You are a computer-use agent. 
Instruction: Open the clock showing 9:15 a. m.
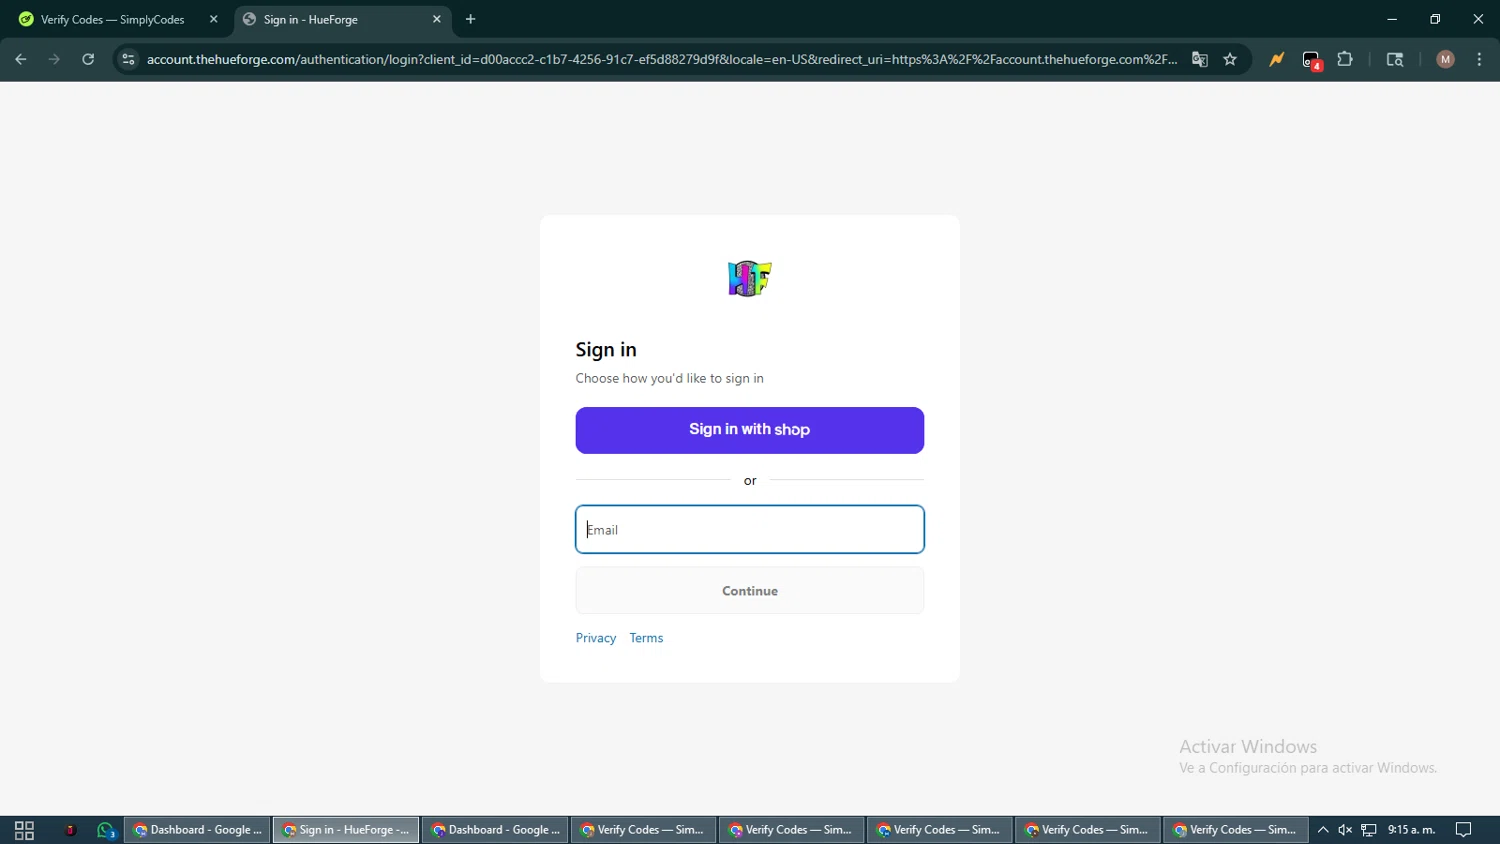1412,830
